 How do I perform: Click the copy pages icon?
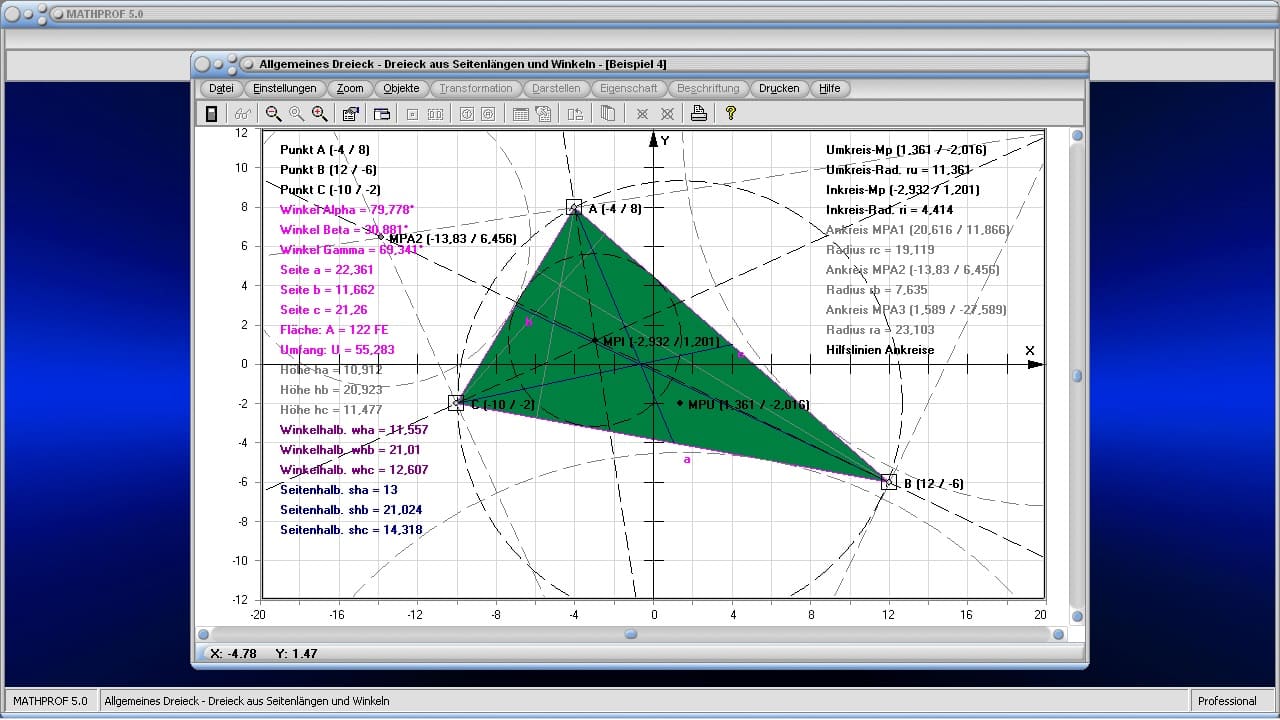(607, 114)
